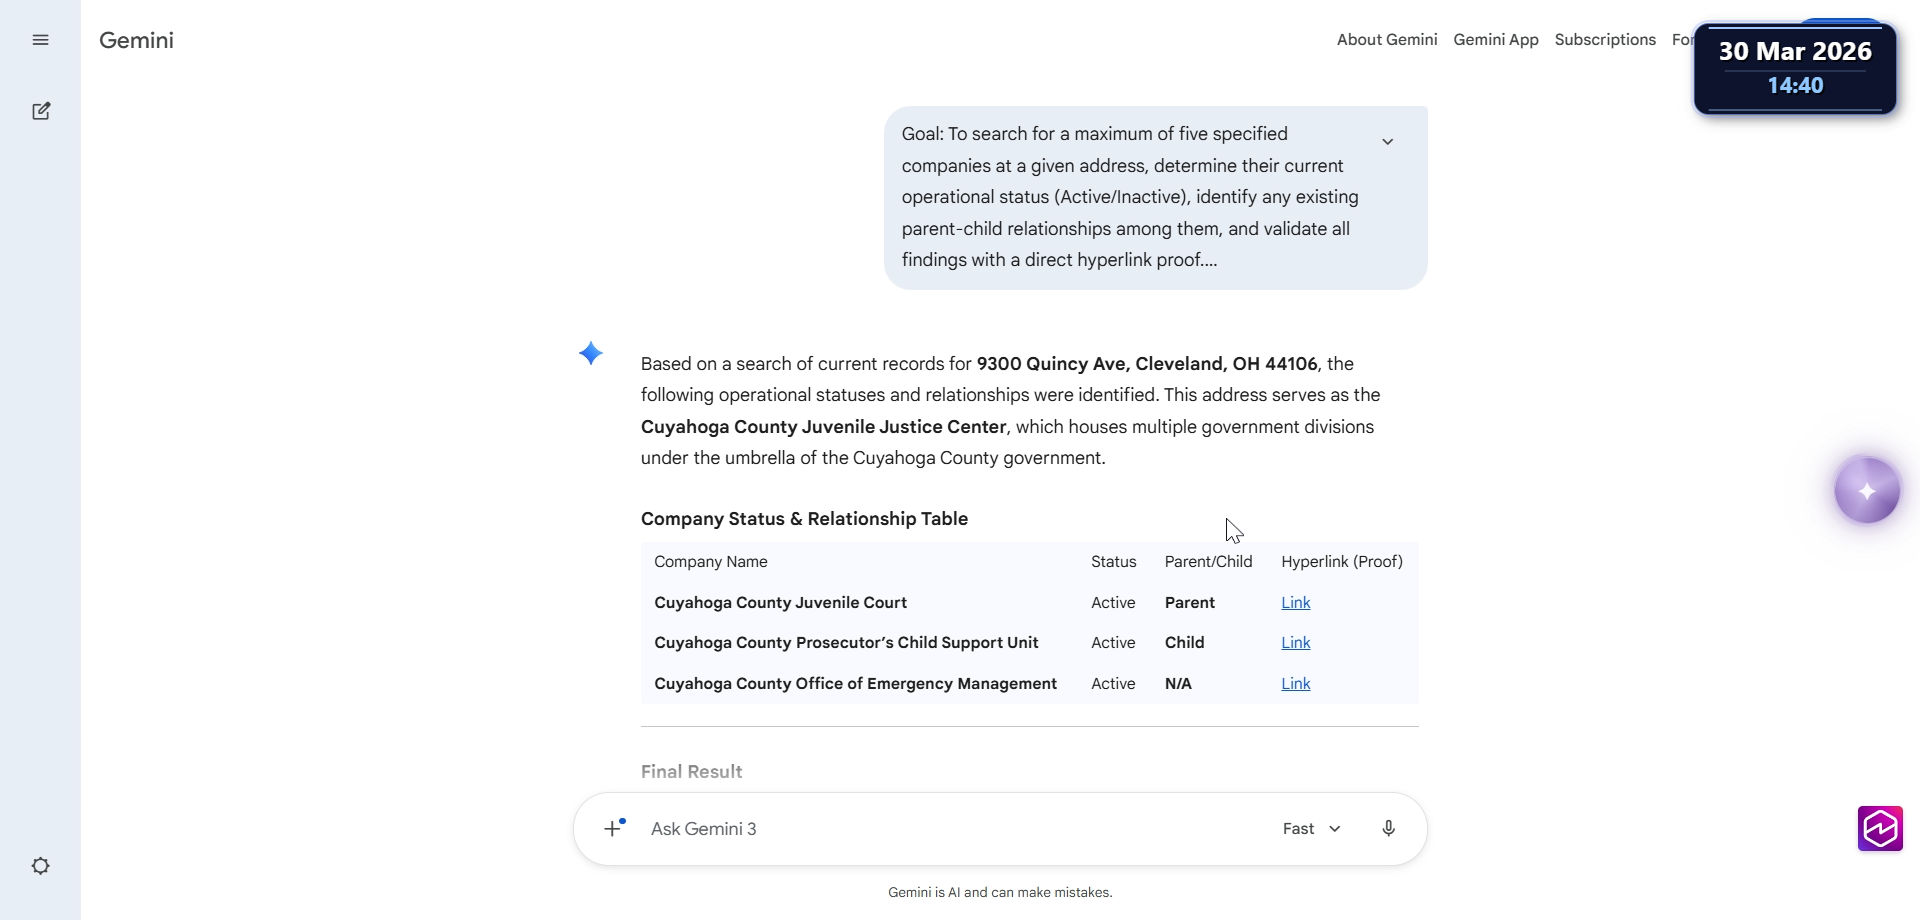Click the date and time clock widget

pyautogui.click(x=1795, y=68)
